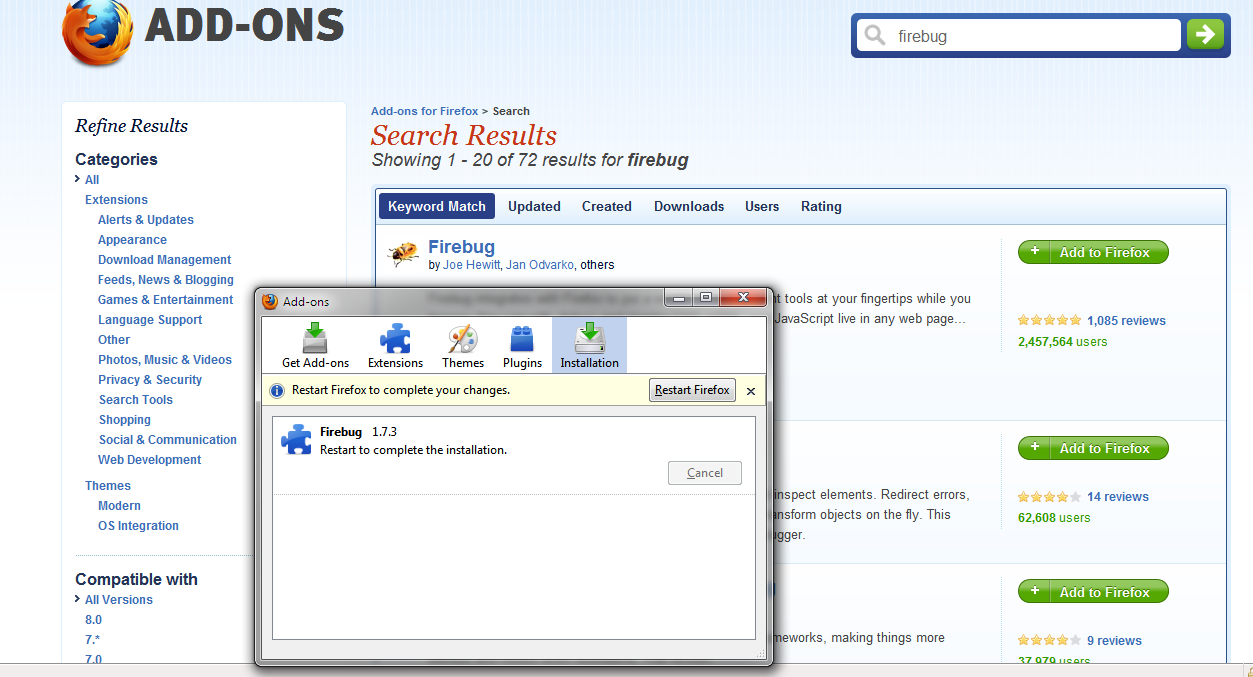
Task: Open the Plugins pane in the Add-ons dialog
Action: click(522, 345)
